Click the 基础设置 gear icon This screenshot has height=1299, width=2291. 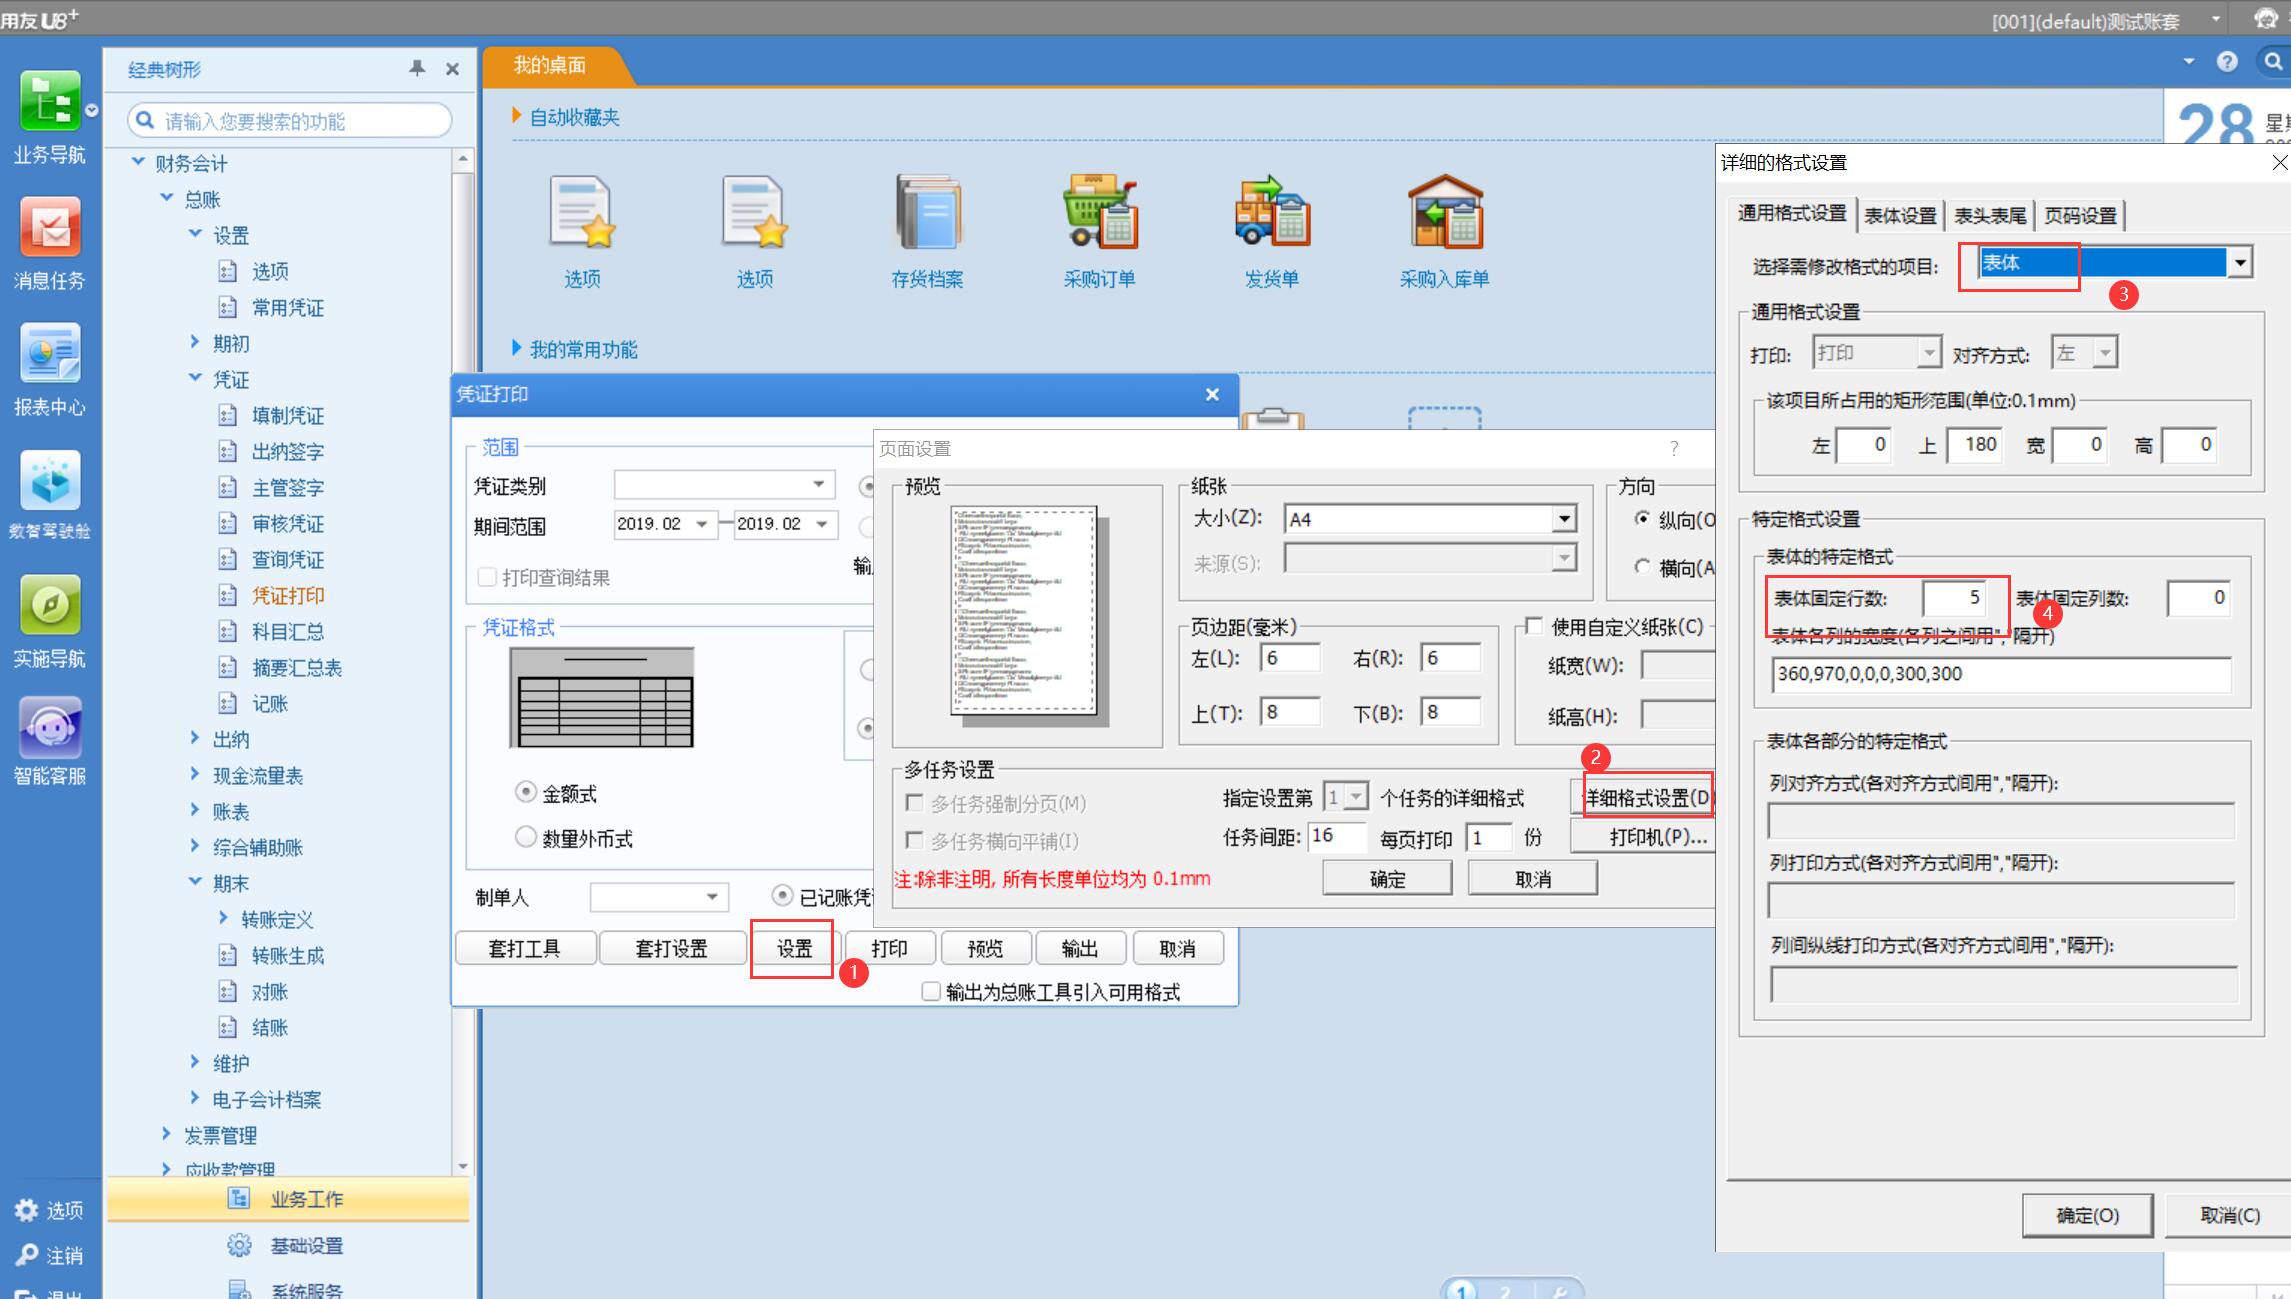[239, 1245]
